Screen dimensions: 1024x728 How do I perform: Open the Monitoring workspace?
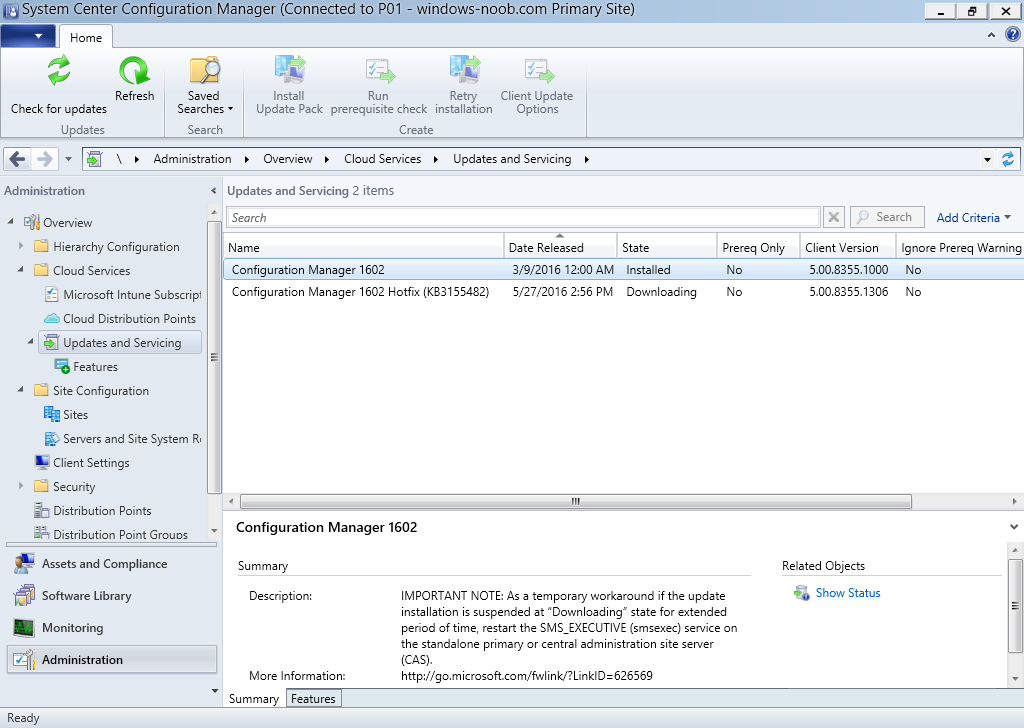[112, 627]
